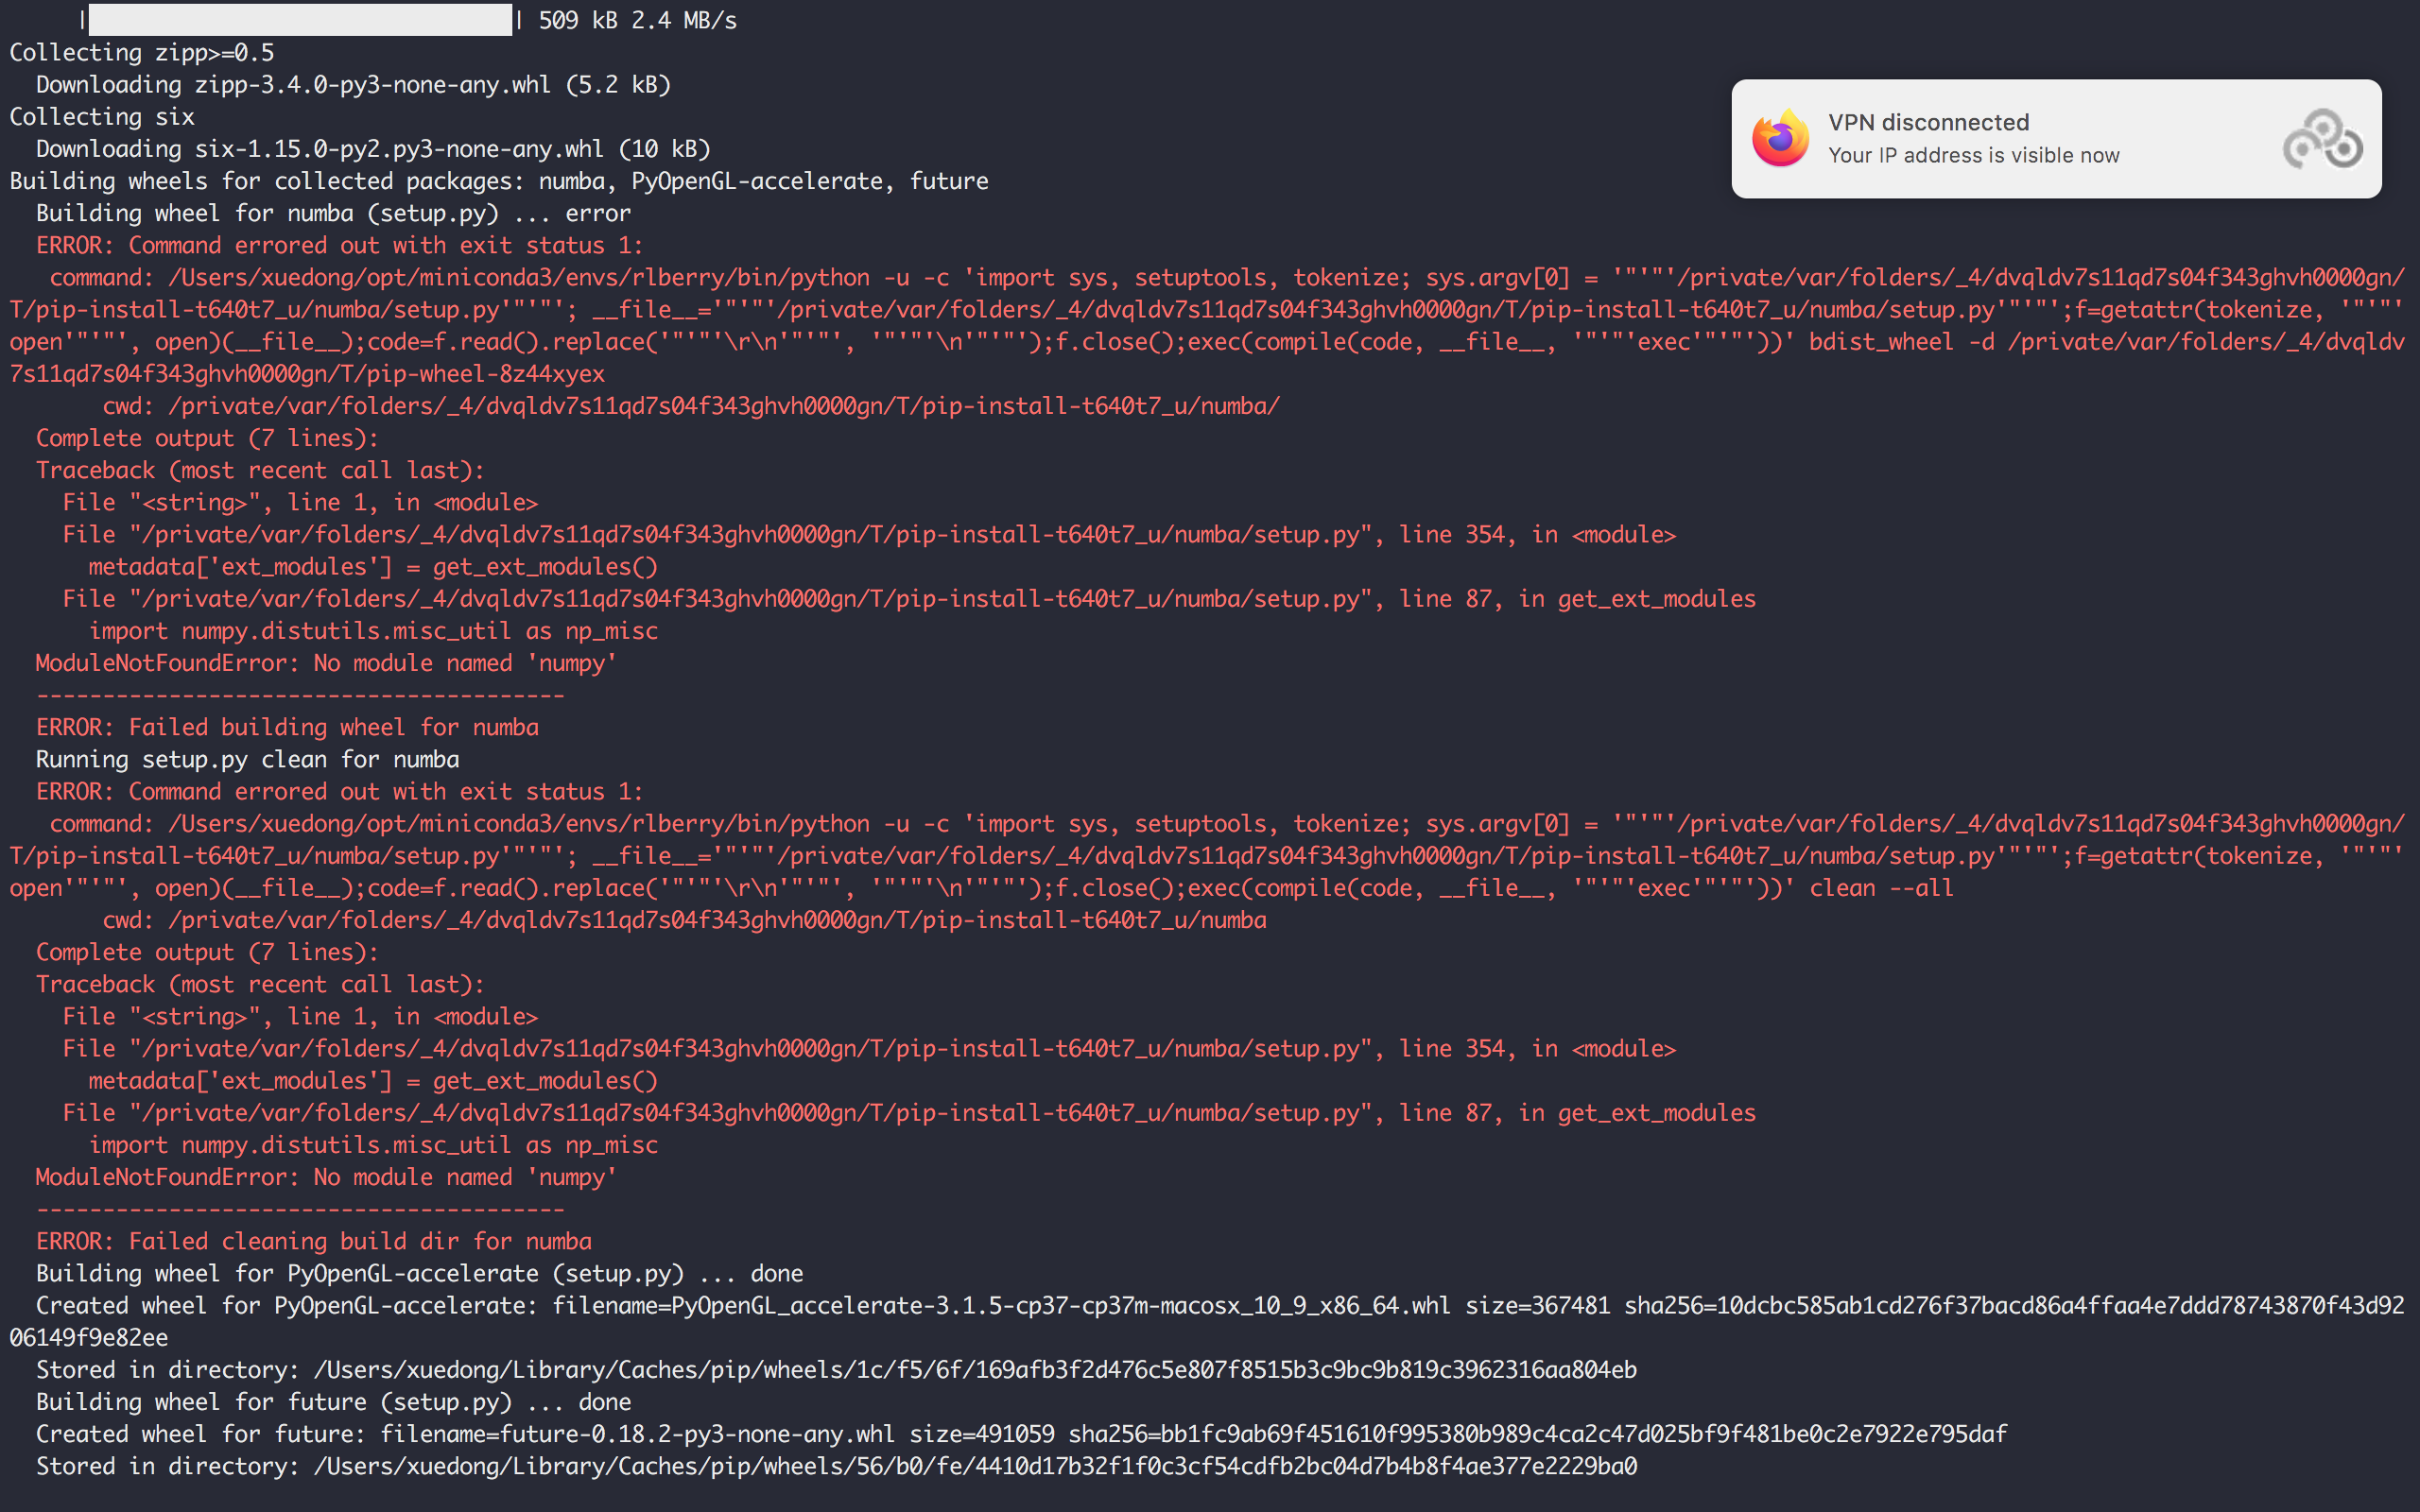Click the last 'Stored in directory' path line
2420x1512 pixels.
click(836, 1466)
